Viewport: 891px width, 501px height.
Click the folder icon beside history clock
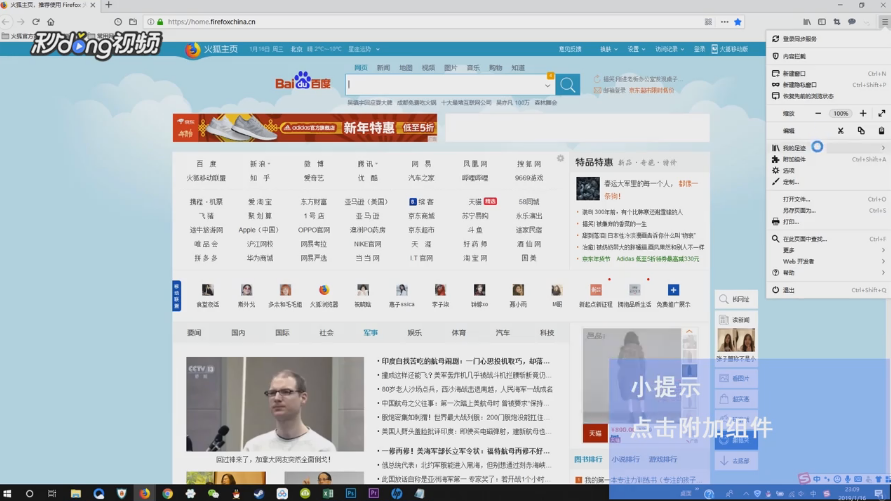(133, 22)
